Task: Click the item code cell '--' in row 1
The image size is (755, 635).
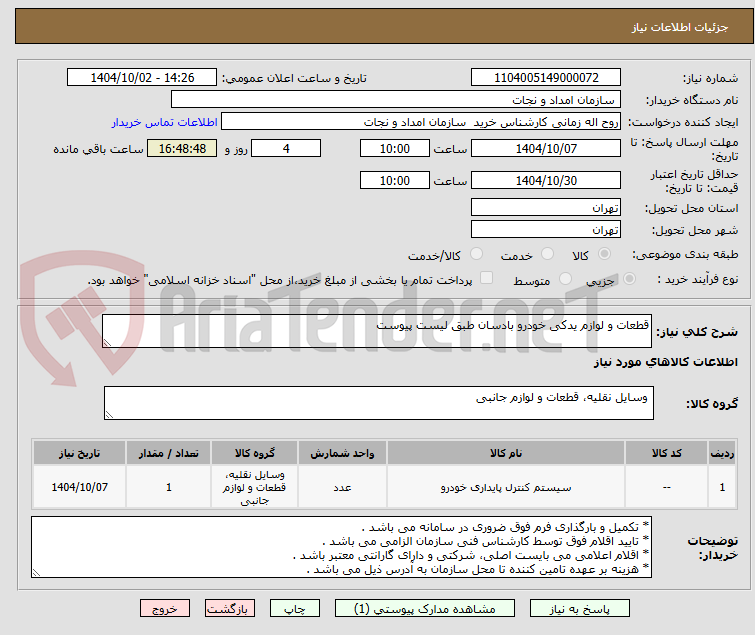Action: 666,488
